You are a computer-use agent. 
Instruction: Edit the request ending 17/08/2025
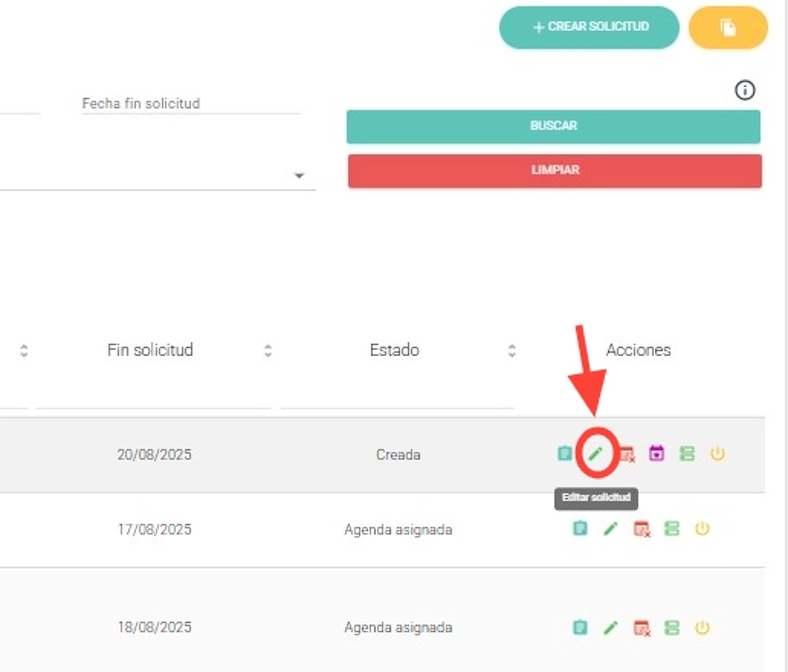tap(611, 529)
